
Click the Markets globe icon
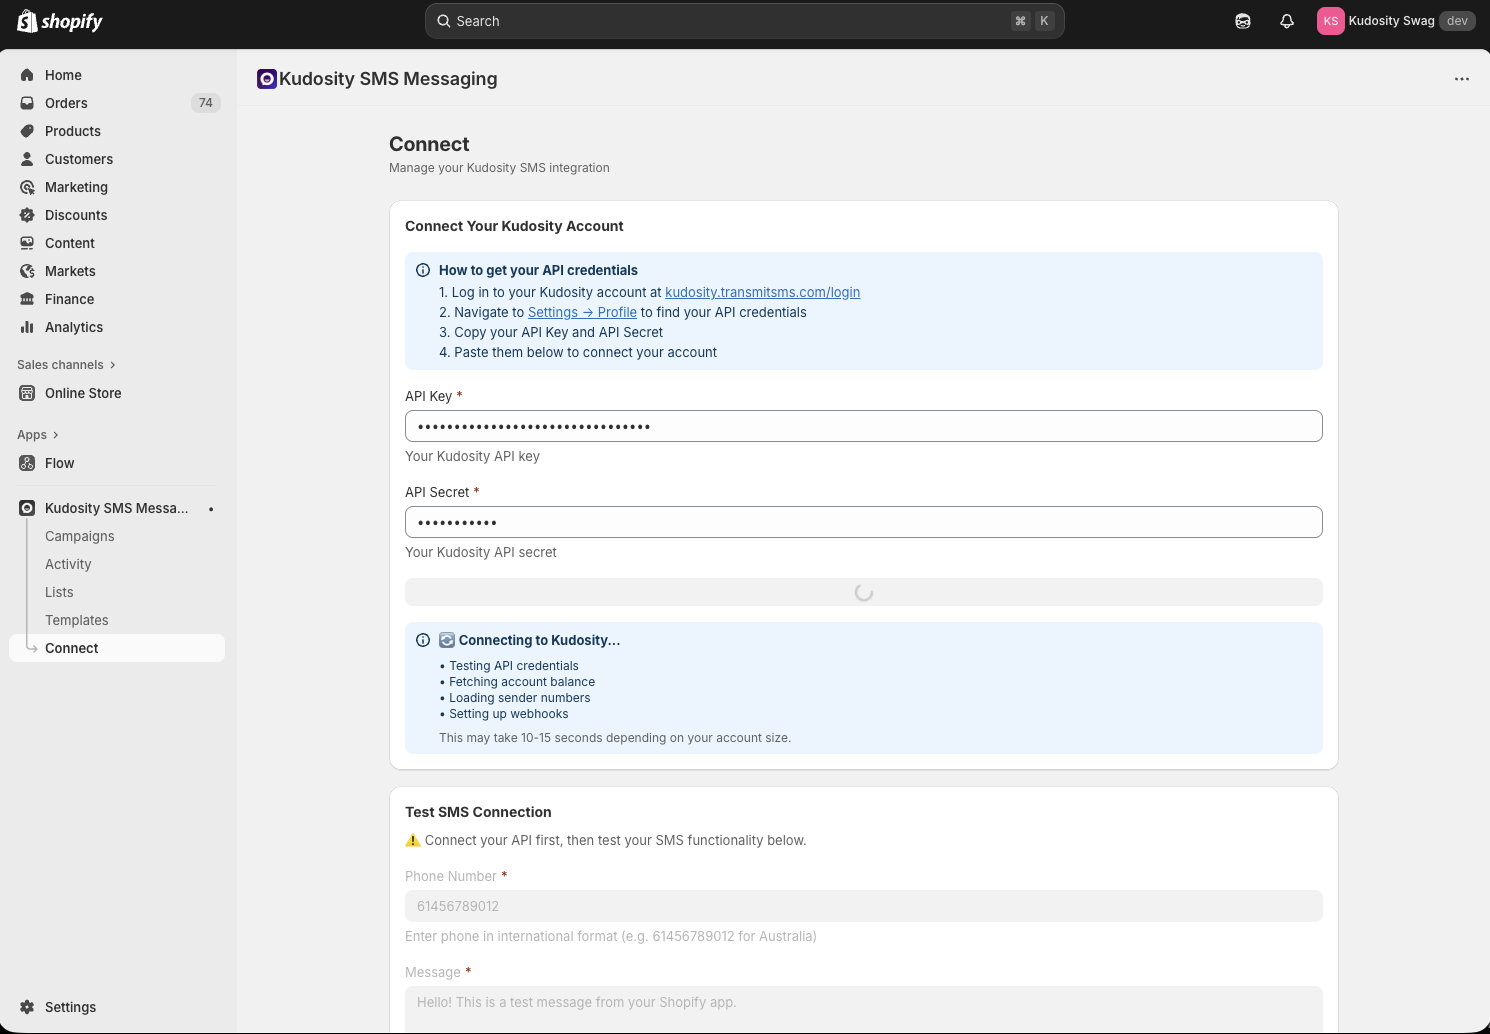[27, 271]
